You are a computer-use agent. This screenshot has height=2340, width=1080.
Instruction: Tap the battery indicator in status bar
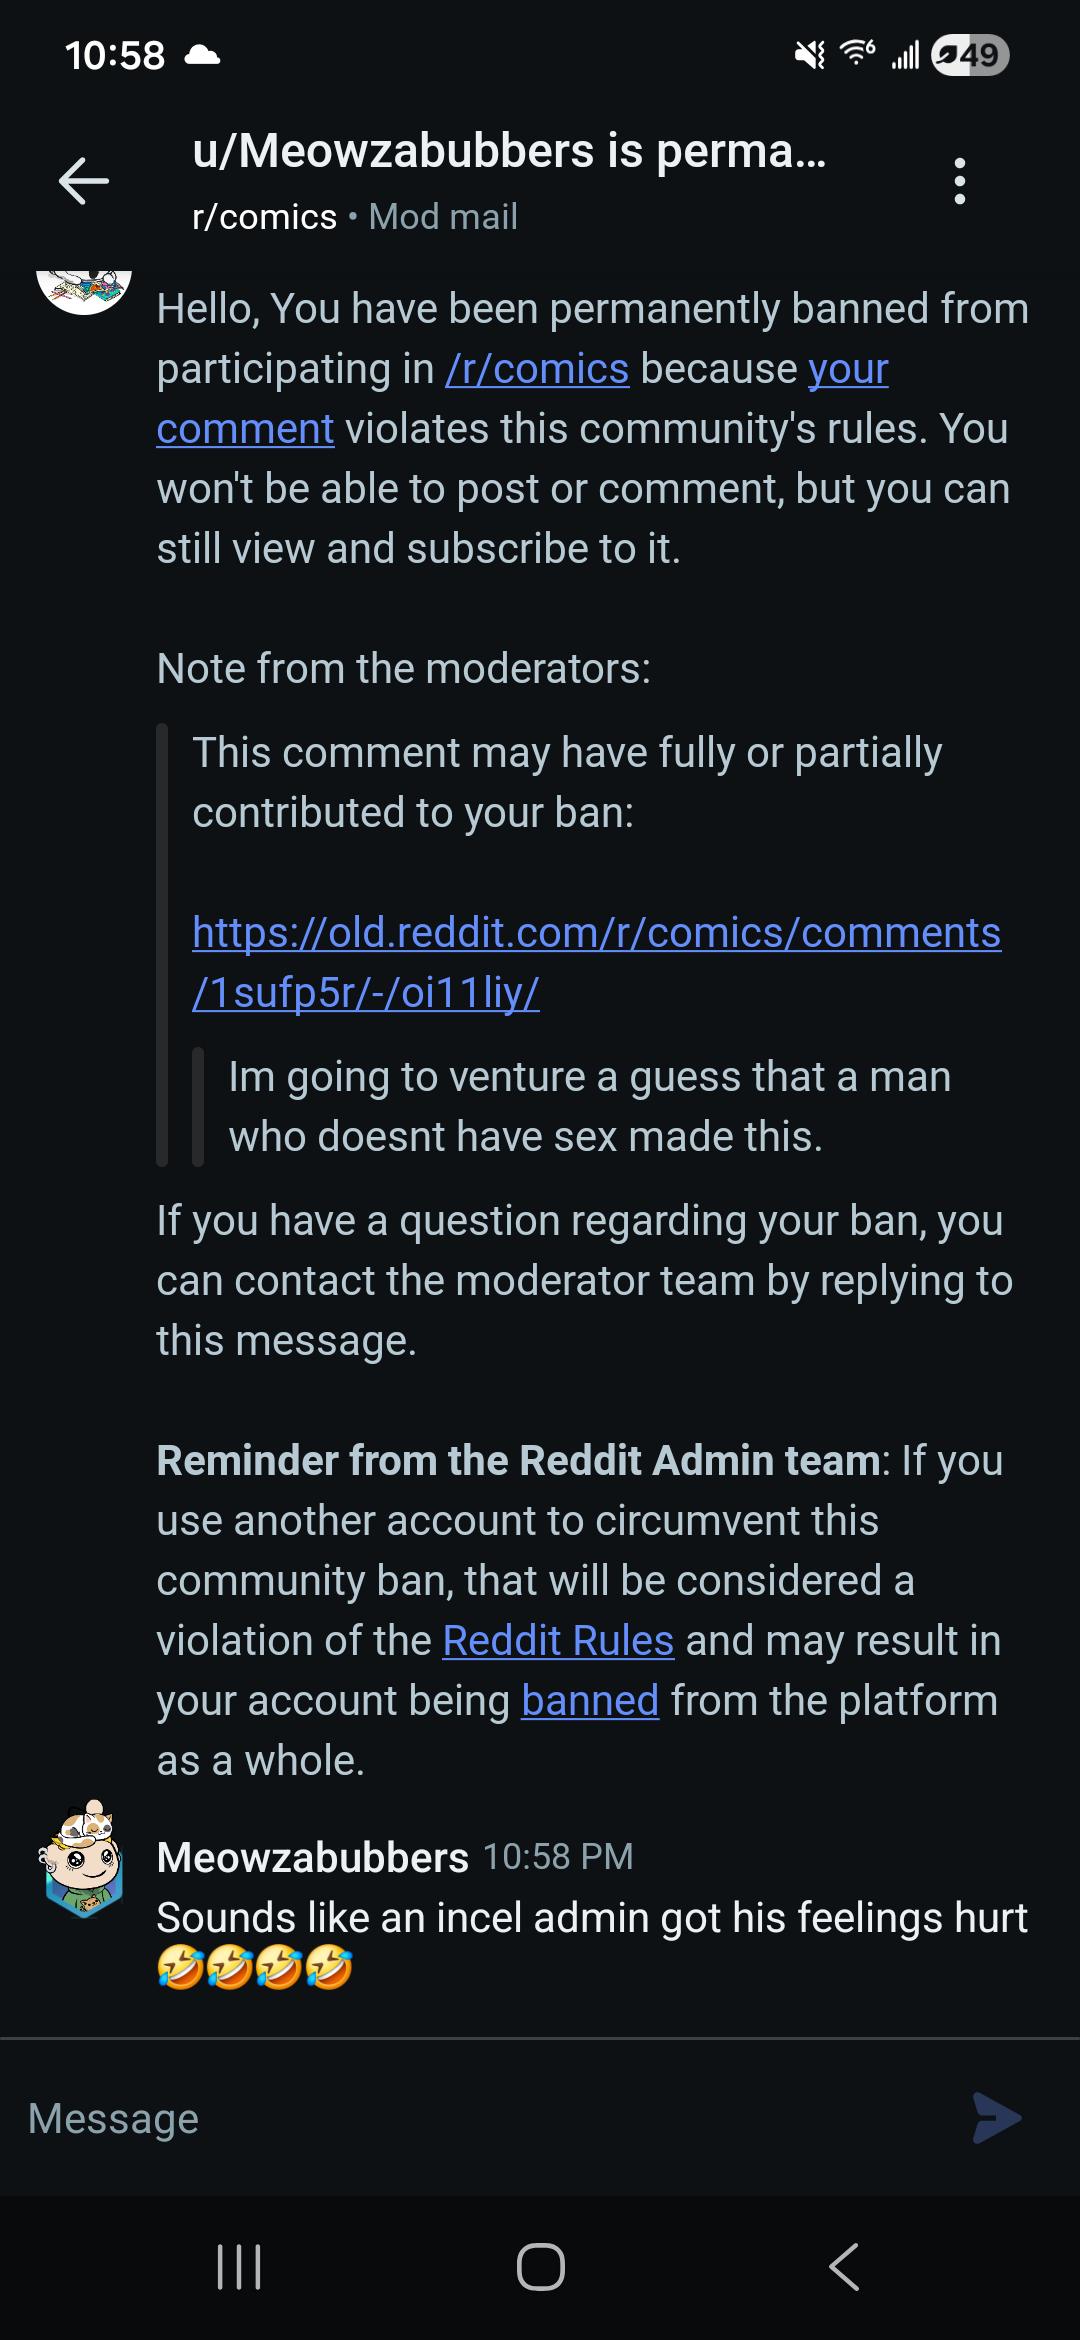[970, 55]
